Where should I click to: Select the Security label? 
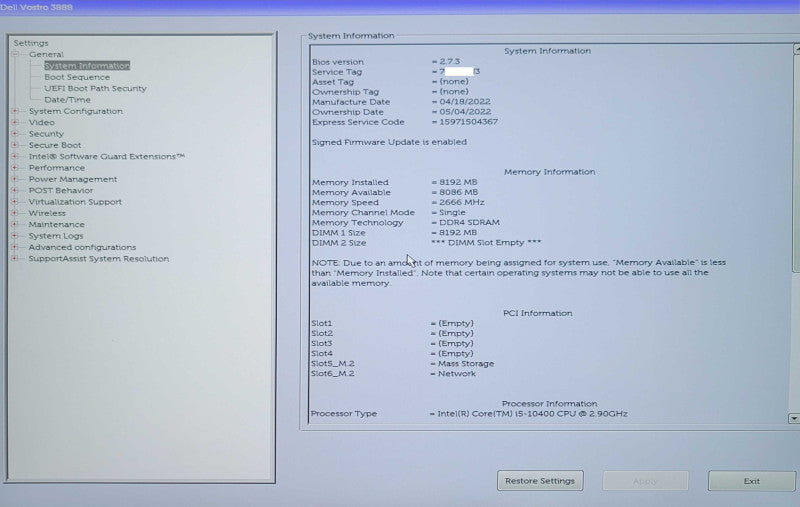click(46, 134)
